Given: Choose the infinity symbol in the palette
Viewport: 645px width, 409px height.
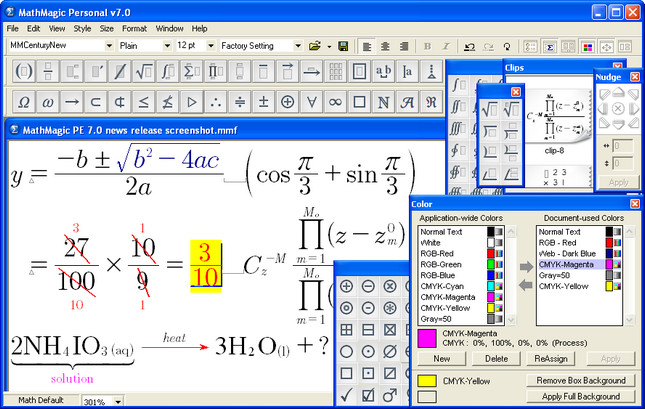Looking at the screenshot, I should 335,102.
